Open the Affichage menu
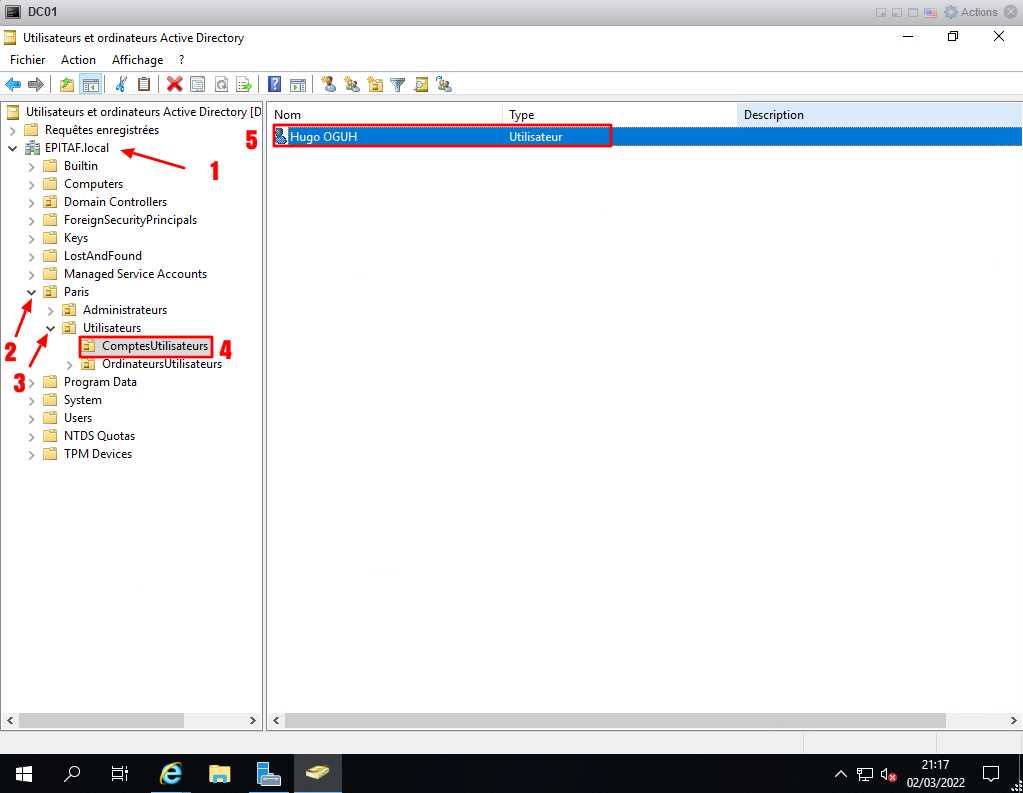 tap(137, 60)
